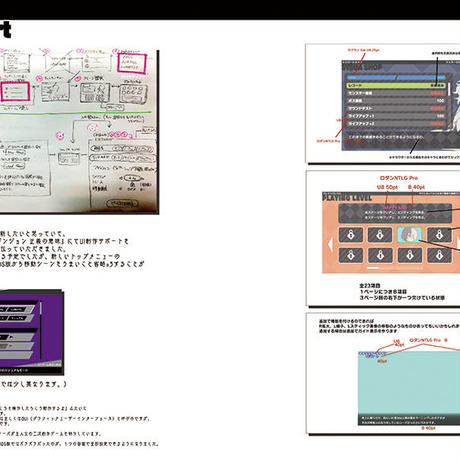This screenshot has height=460, width=460.
Task: Select the green highlighted row in the shop list
Action: pos(396,86)
